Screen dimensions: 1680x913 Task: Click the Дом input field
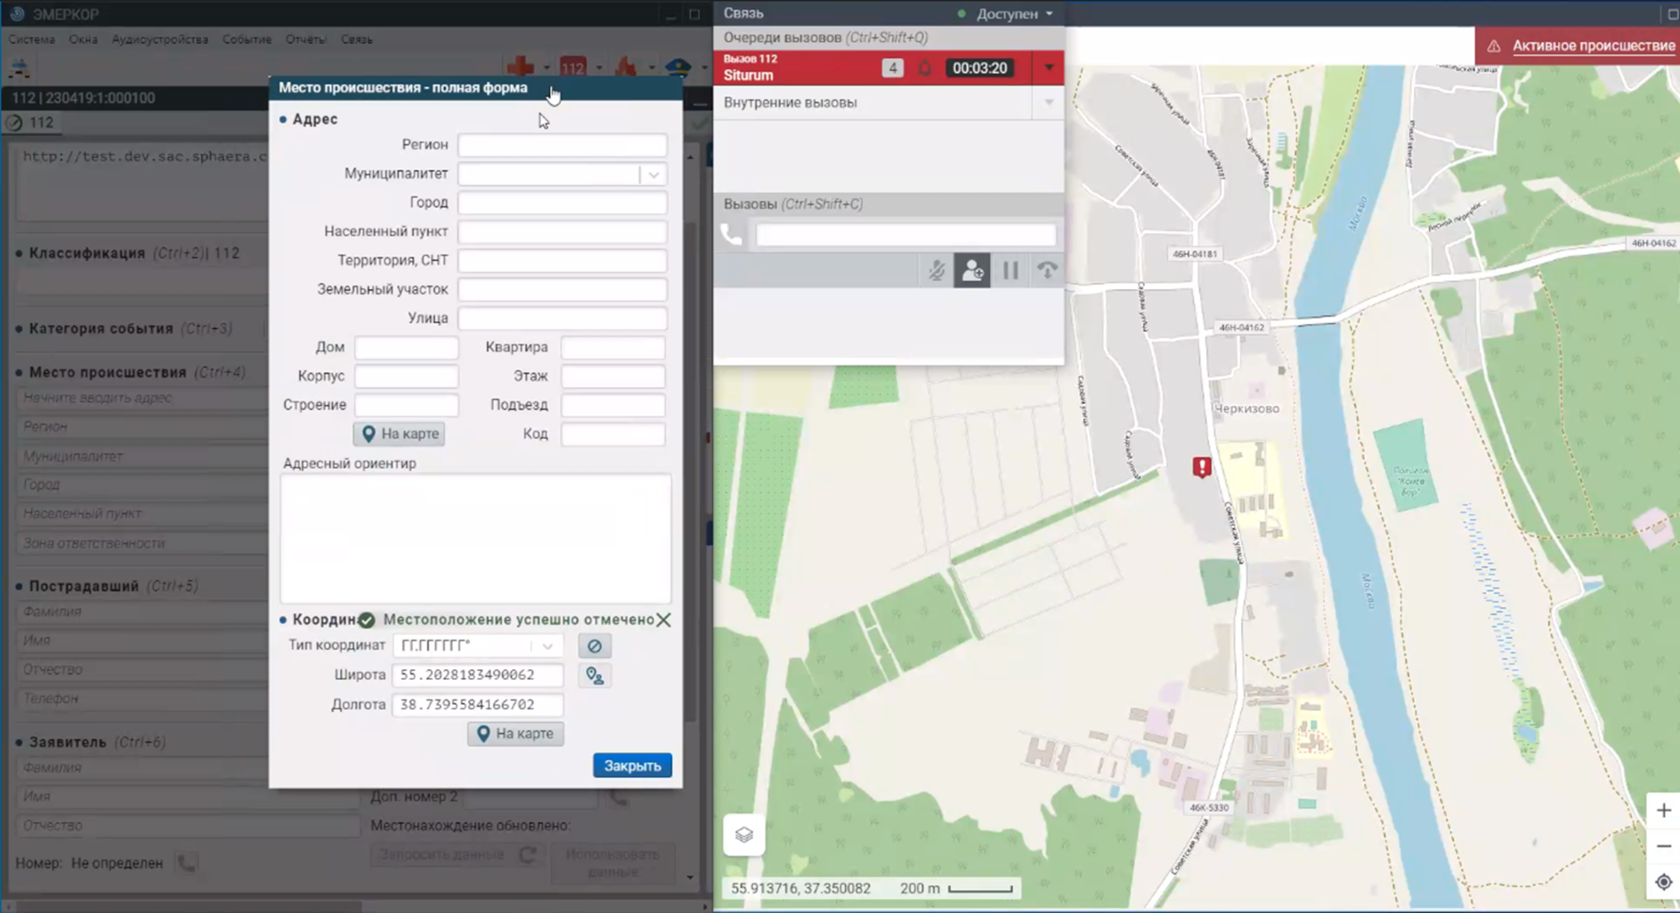(x=406, y=347)
